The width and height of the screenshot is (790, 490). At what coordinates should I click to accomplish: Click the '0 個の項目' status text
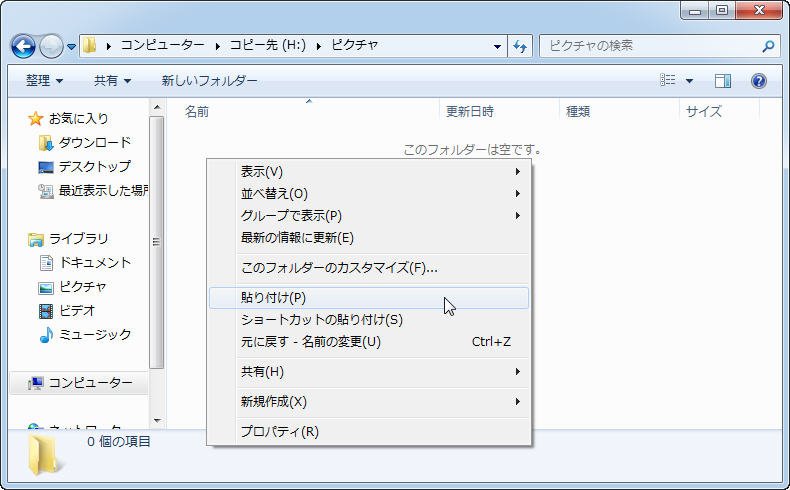119,442
